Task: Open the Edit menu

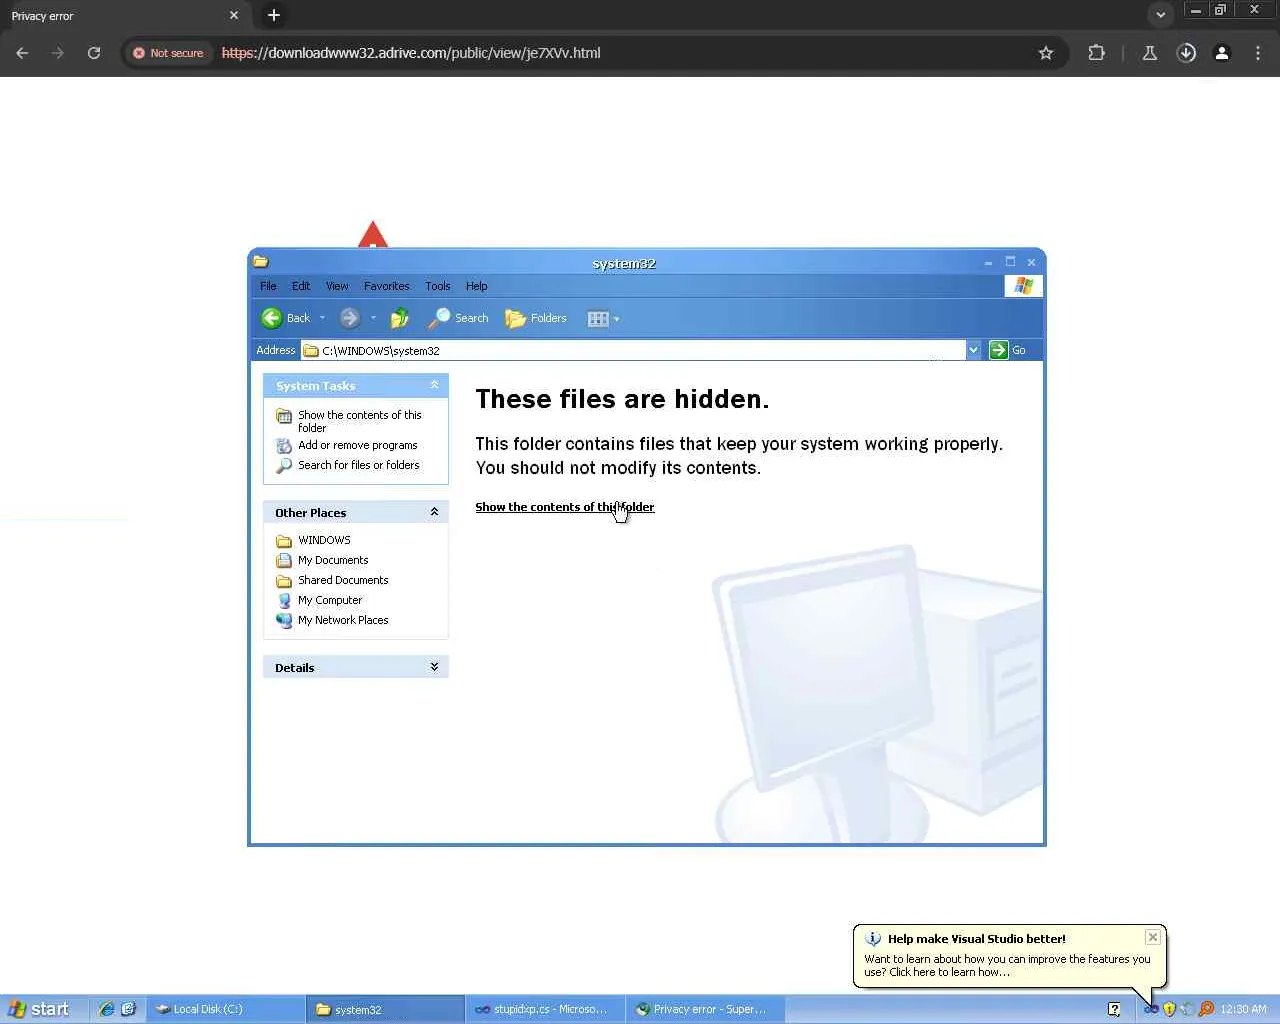Action: coord(301,286)
